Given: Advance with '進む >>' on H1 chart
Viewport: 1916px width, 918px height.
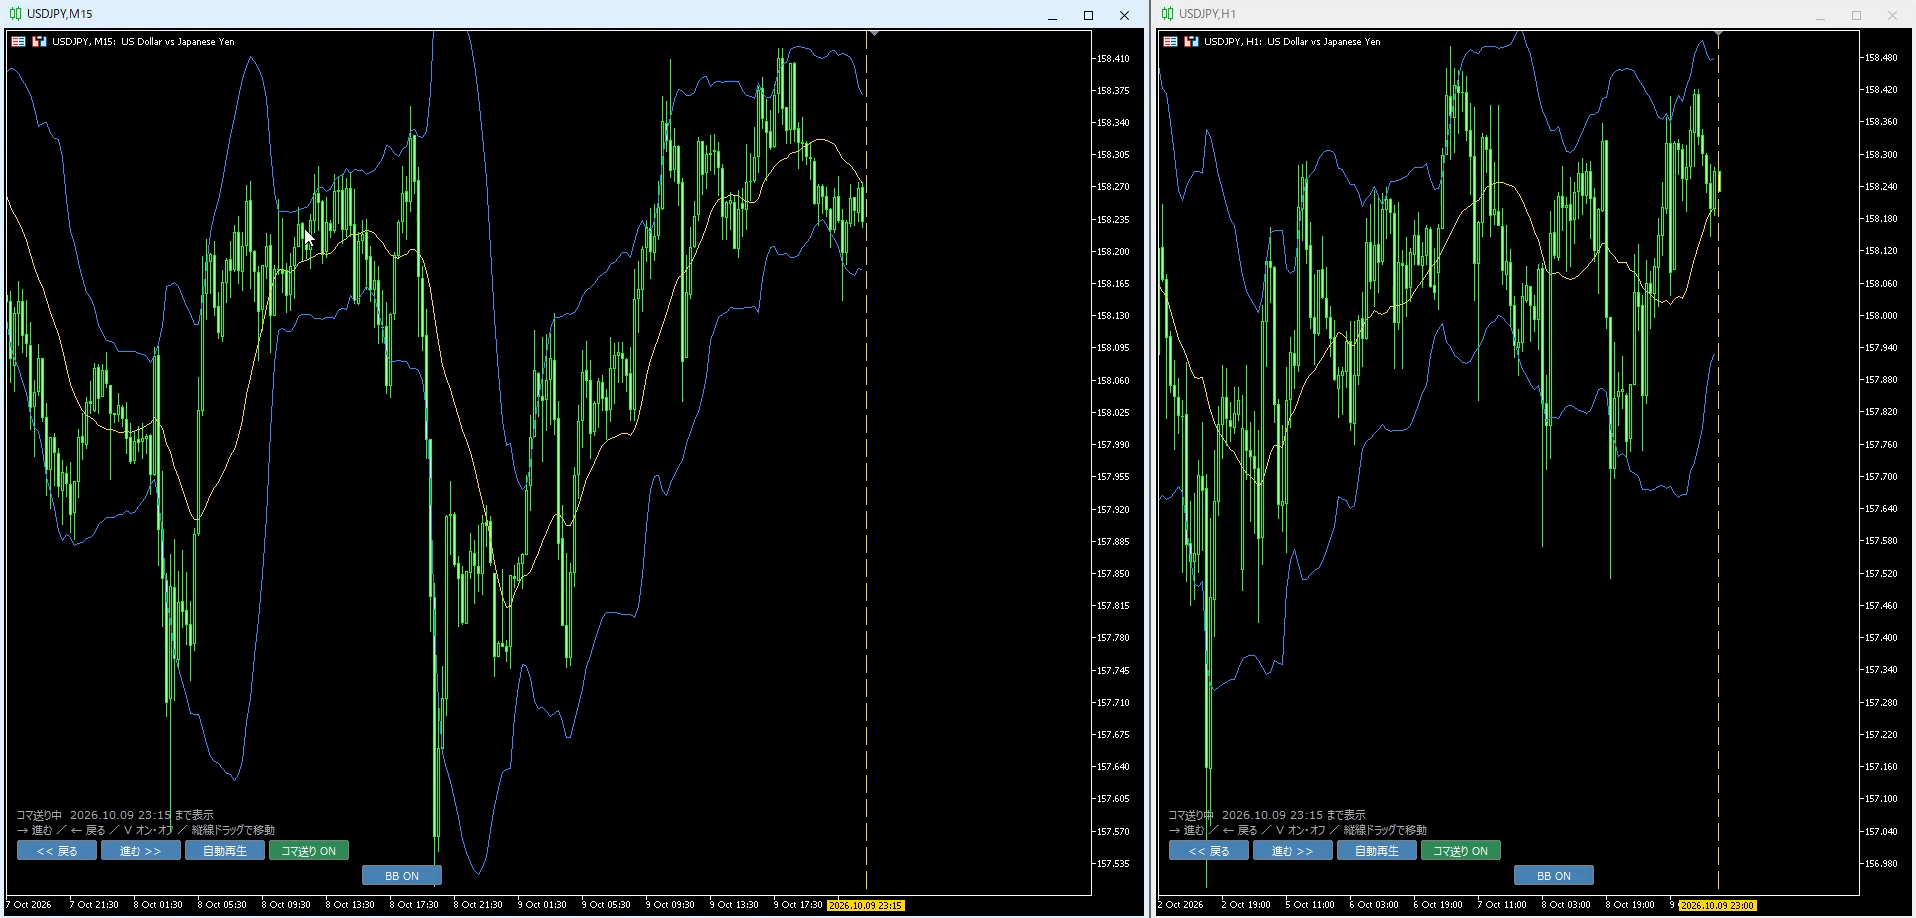Looking at the screenshot, I should pos(1293,851).
